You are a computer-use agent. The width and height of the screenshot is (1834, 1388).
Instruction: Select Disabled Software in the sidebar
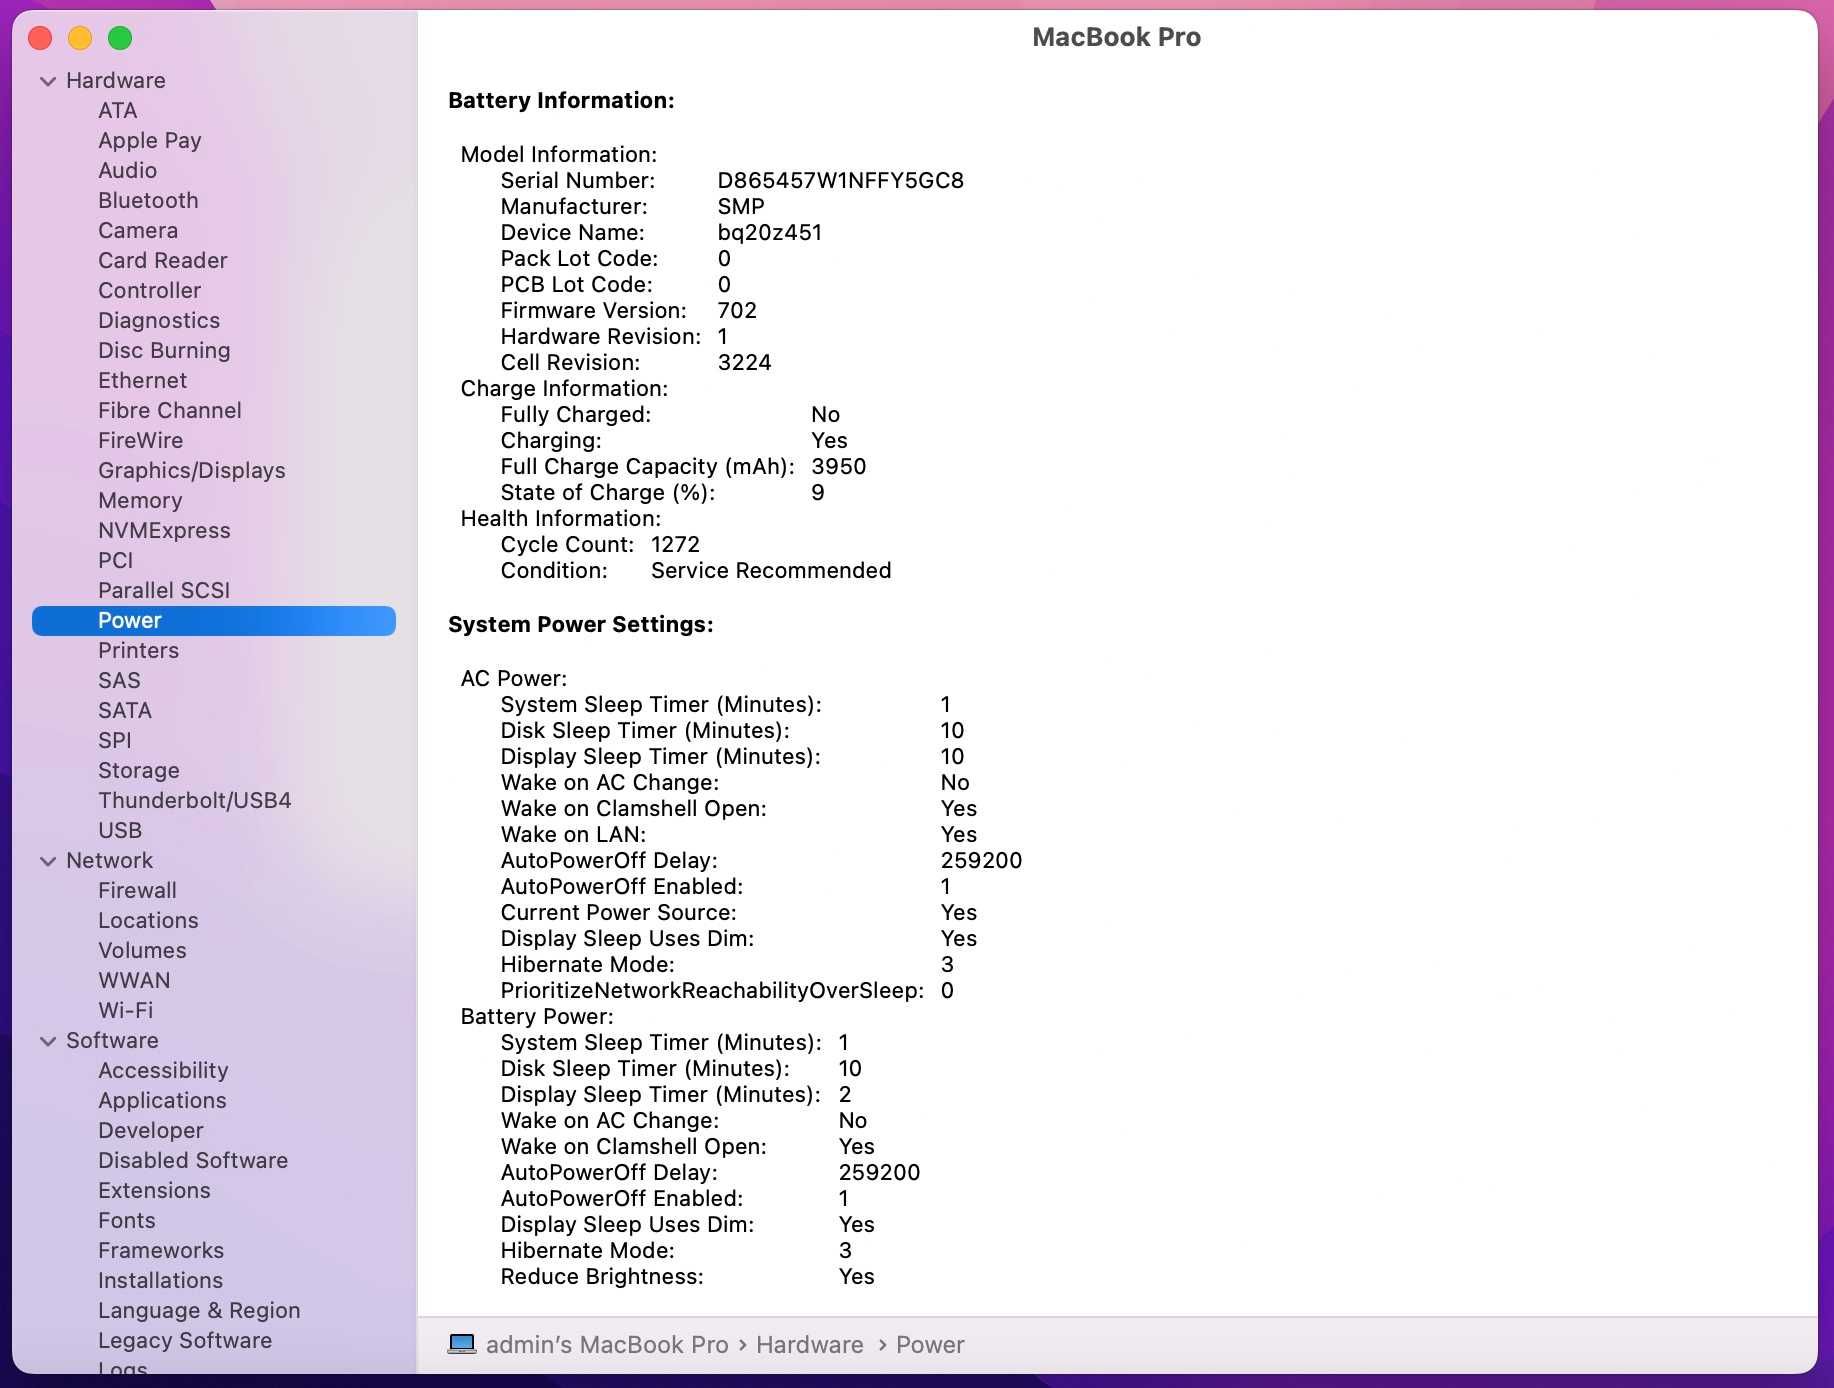pos(193,1161)
